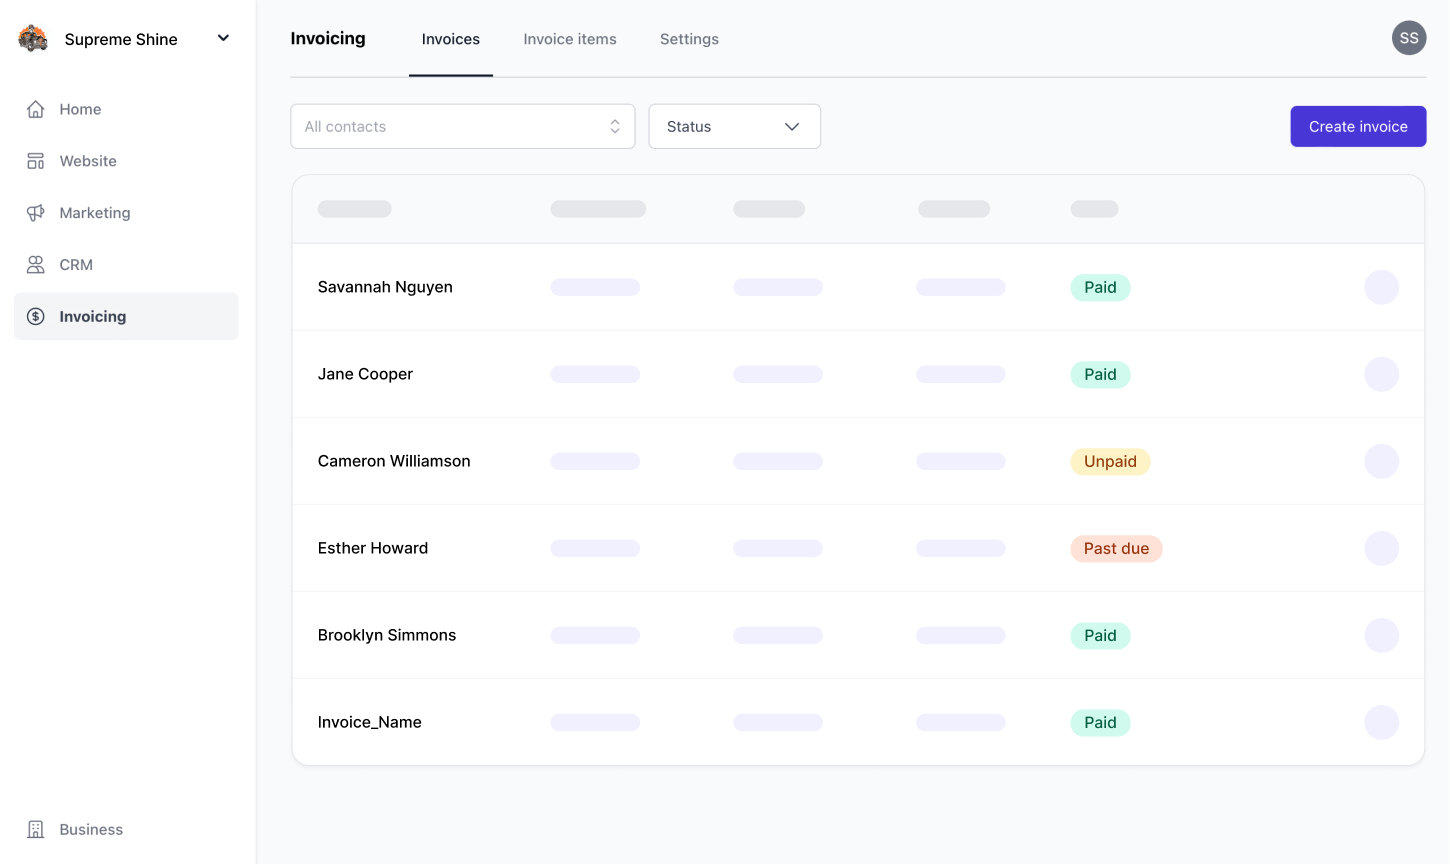Image resolution: width=1450 pixels, height=864 pixels.
Task: Switch to the Settings tab
Action: pyautogui.click(x=689, y=39)
